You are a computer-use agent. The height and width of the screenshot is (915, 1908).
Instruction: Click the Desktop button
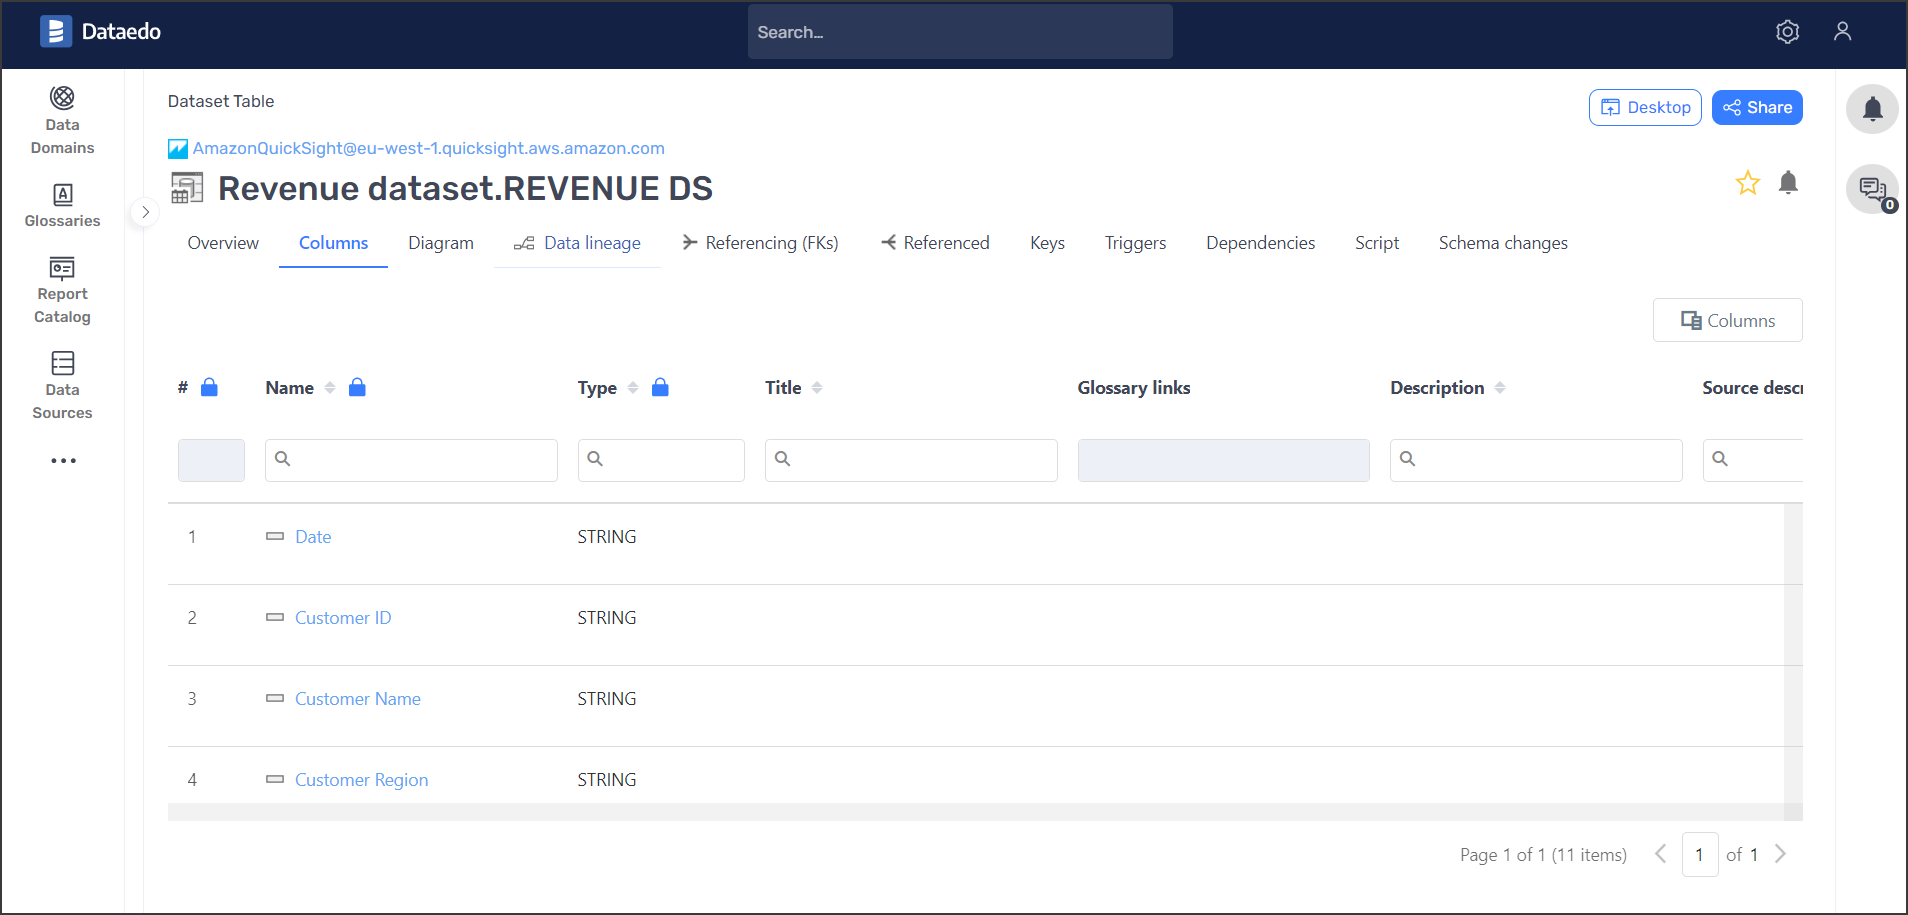1645,107
